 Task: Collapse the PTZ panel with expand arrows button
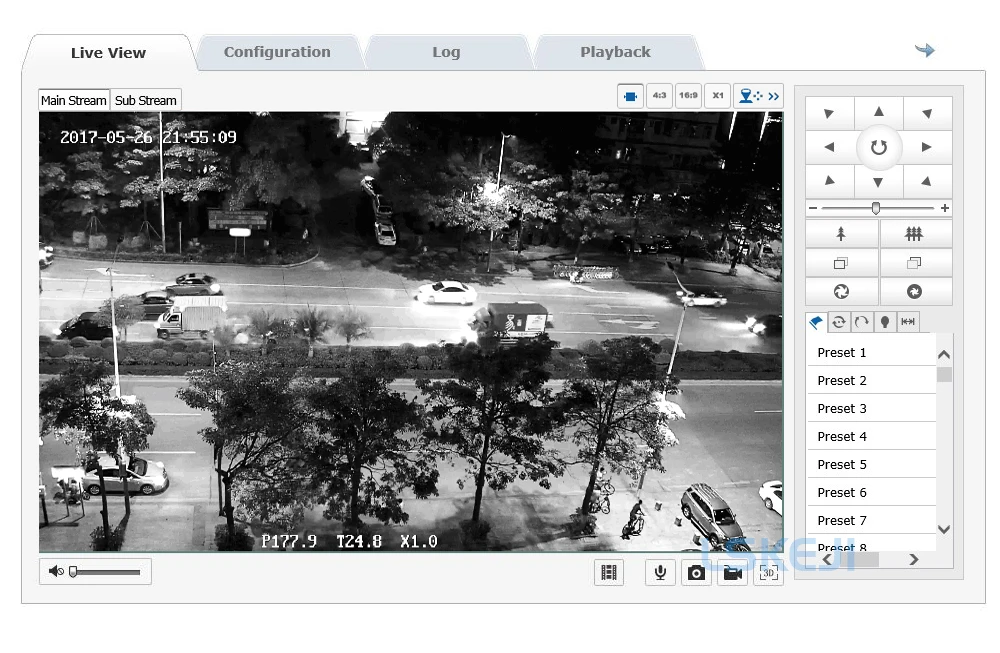[758, 96]
